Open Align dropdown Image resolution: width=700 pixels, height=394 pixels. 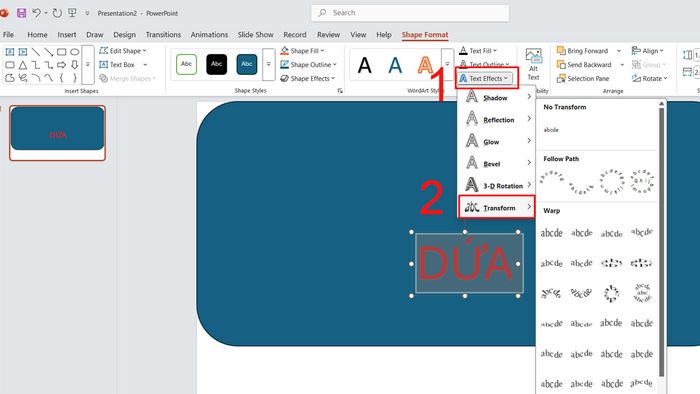648,51
